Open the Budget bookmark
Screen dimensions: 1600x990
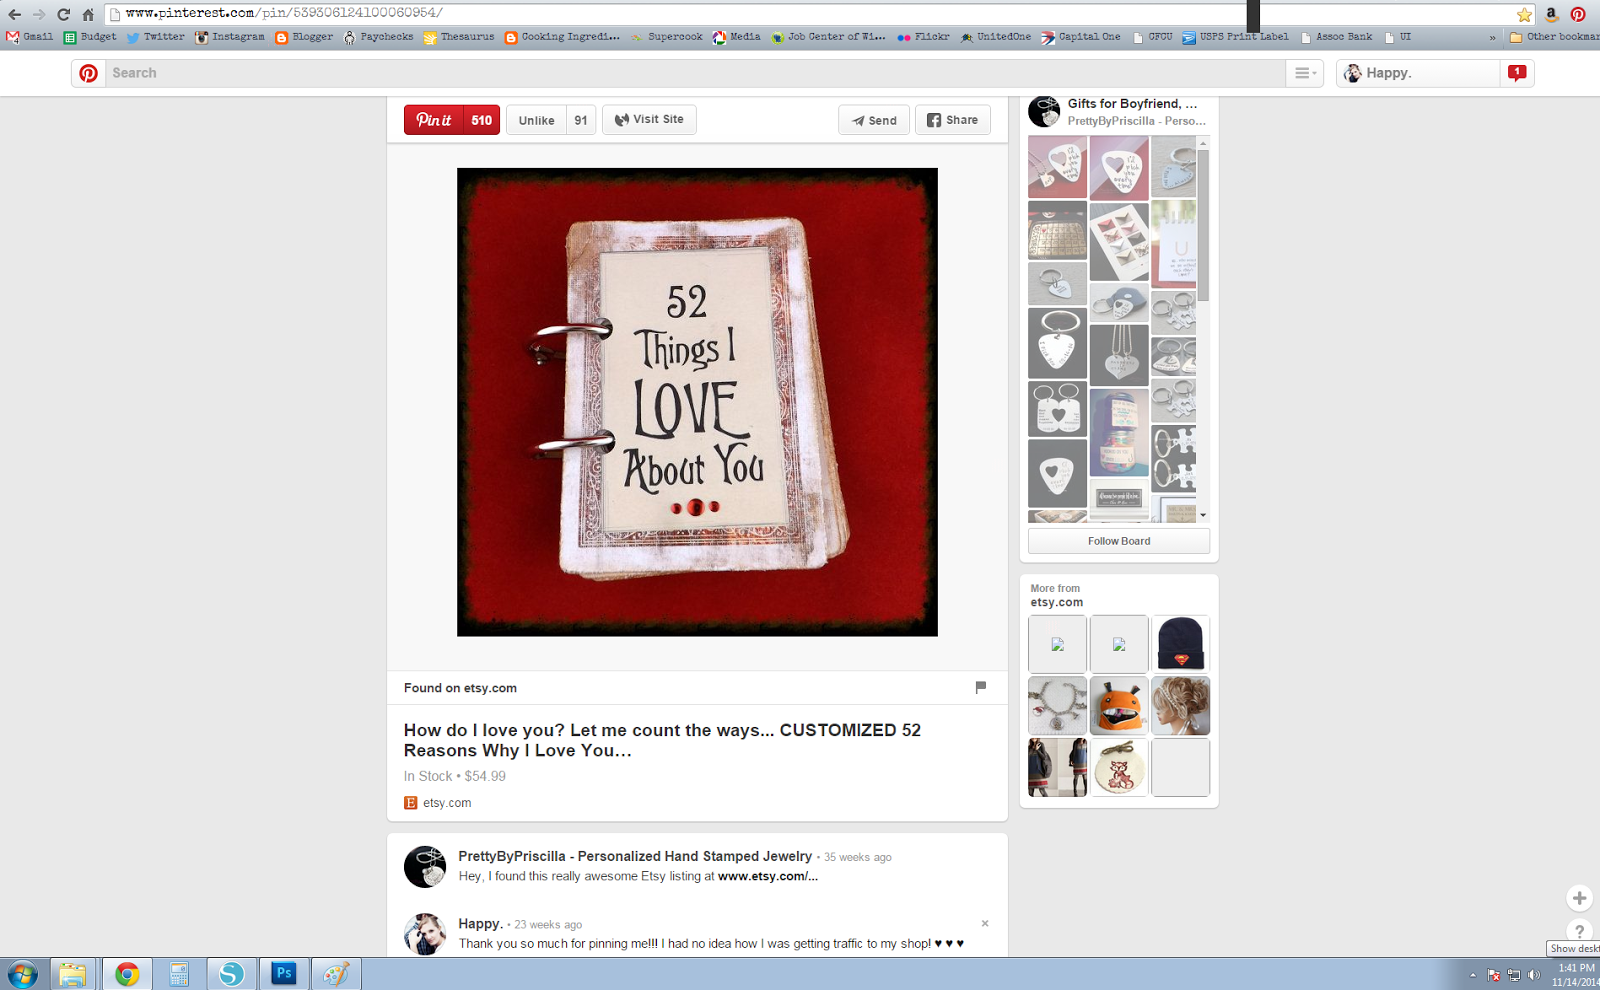(90, 37)
